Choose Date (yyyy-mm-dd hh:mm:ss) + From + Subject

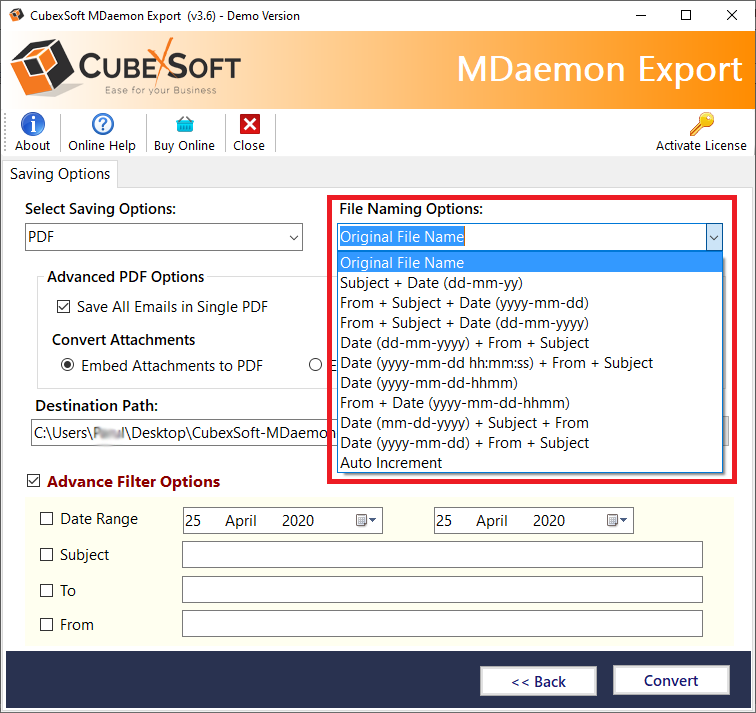(530, 363)
